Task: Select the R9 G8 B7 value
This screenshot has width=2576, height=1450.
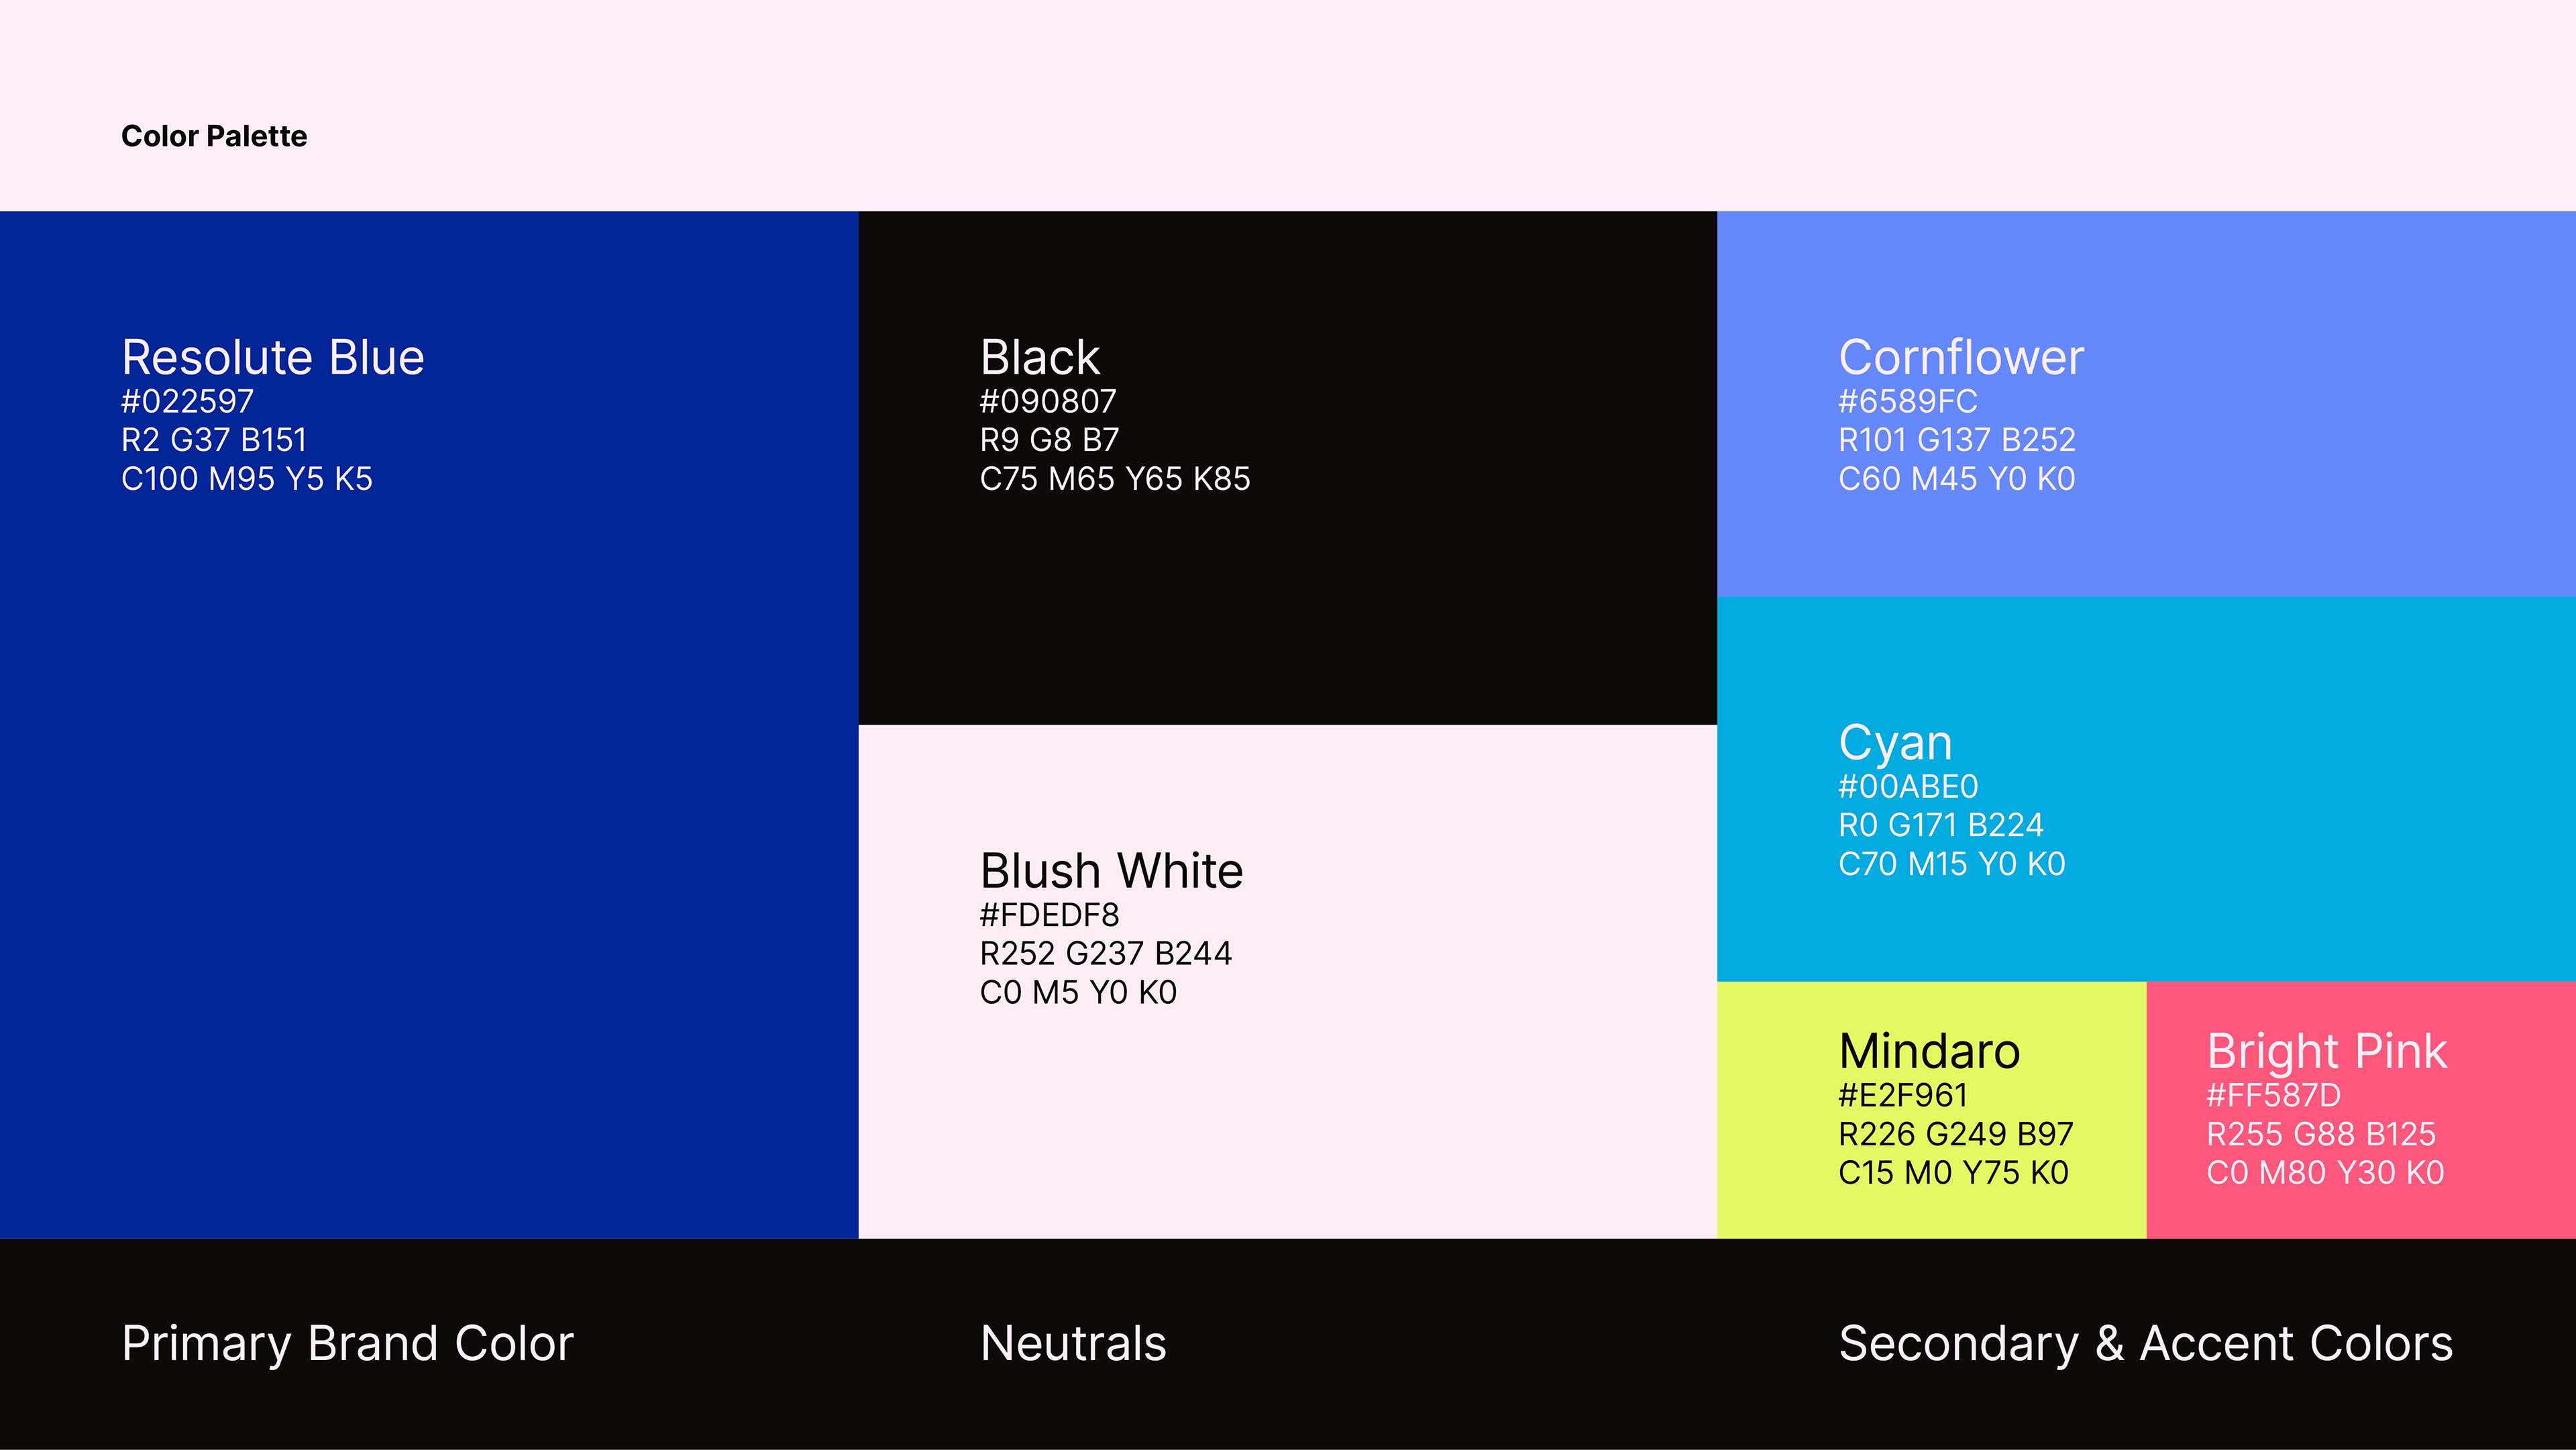Action: (x=1050, y=440)
